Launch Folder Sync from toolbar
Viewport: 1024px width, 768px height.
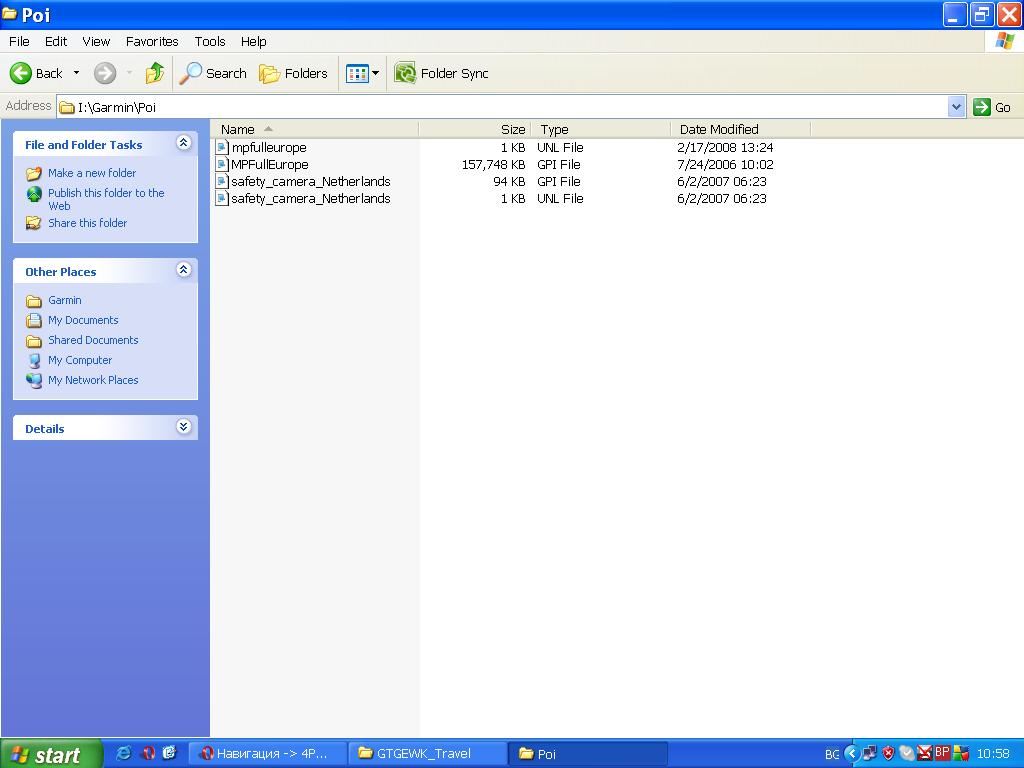[x=441, y=73]
